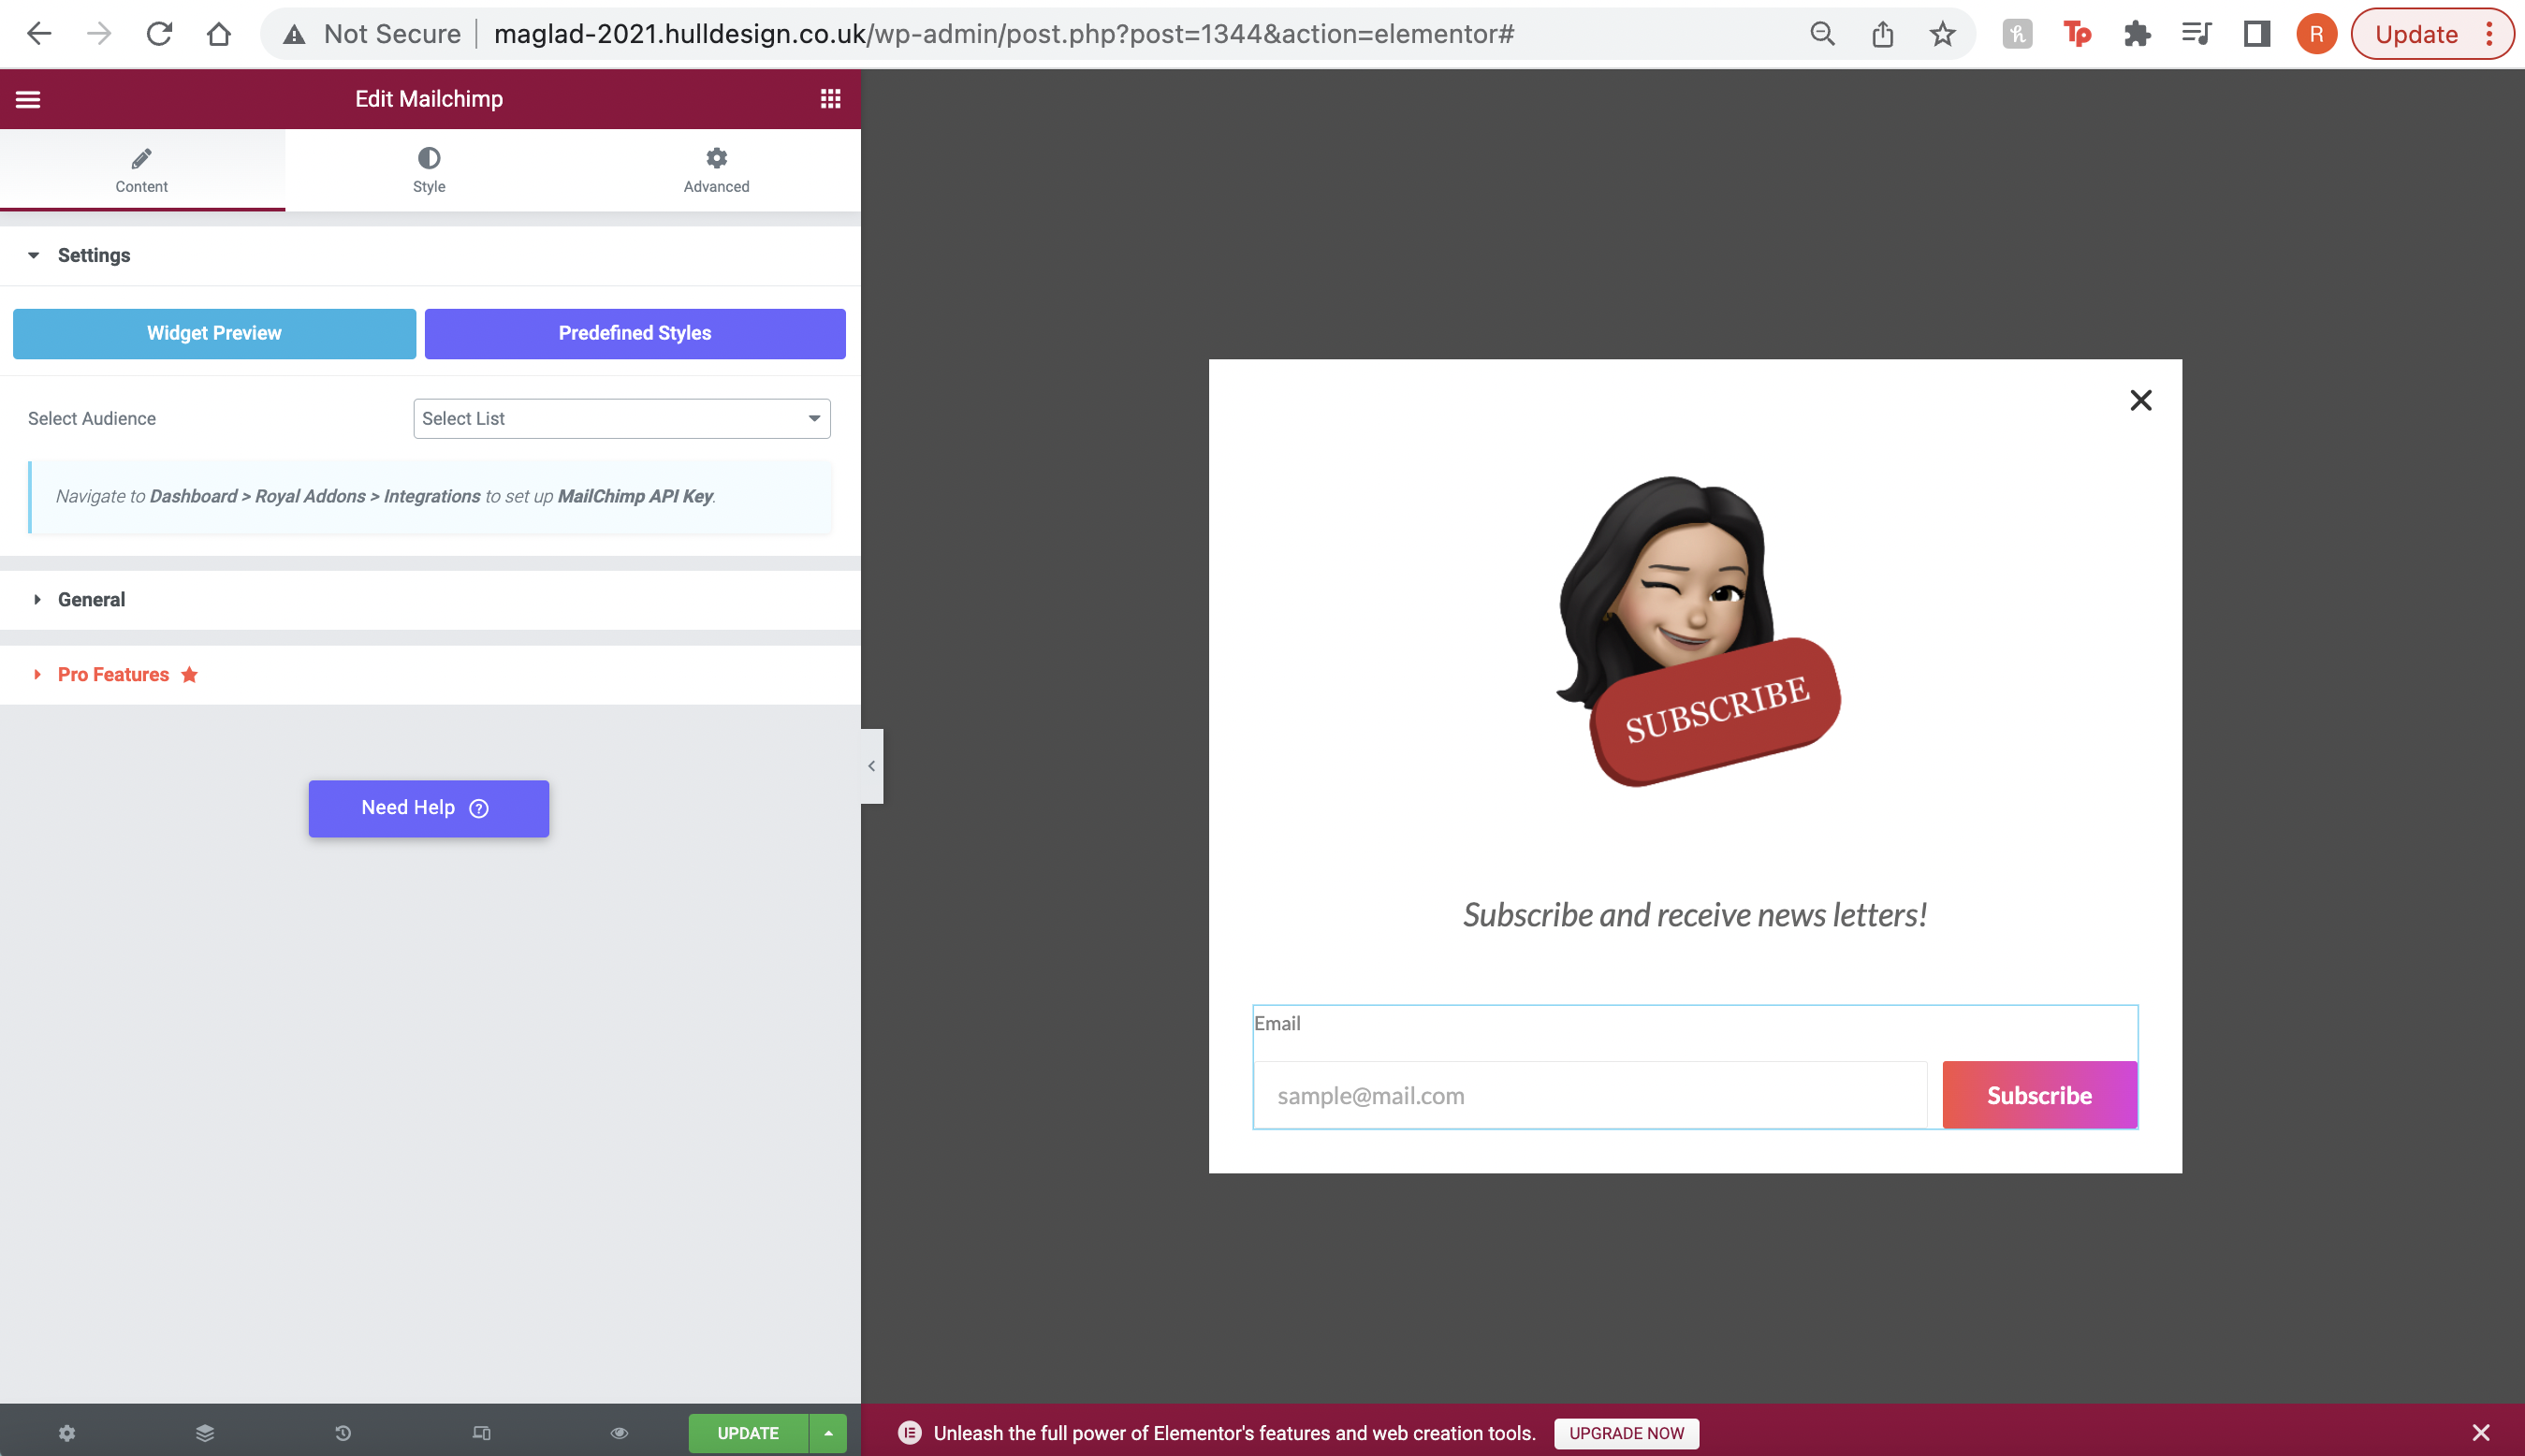The image size is (2525, 1456).
Task: Bookmark this page with the star
Action: coord(1942,34)
